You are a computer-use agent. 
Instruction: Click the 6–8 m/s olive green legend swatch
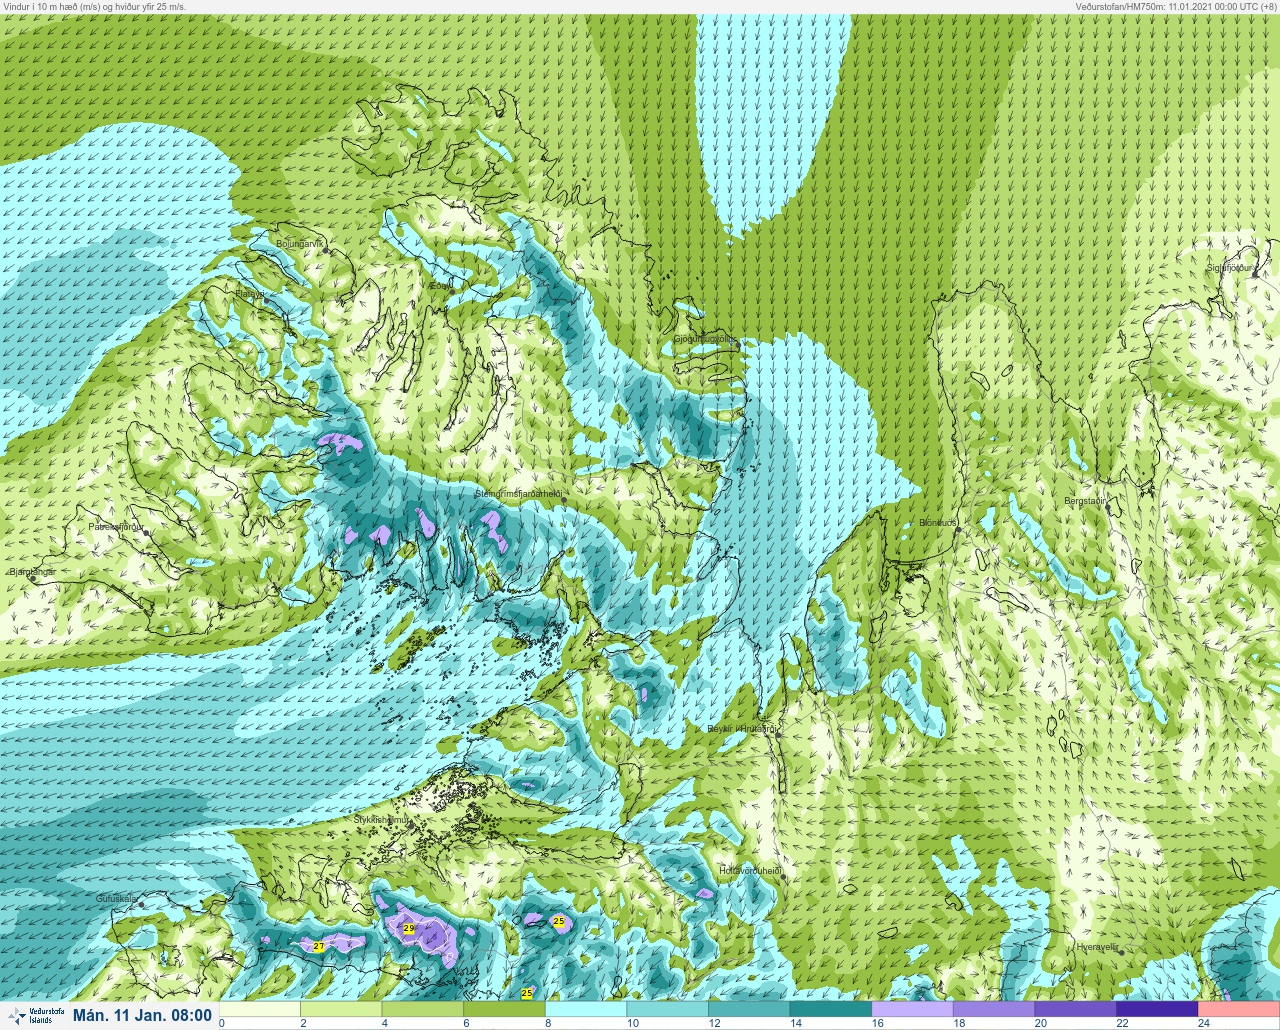(x=505, y=1009)
